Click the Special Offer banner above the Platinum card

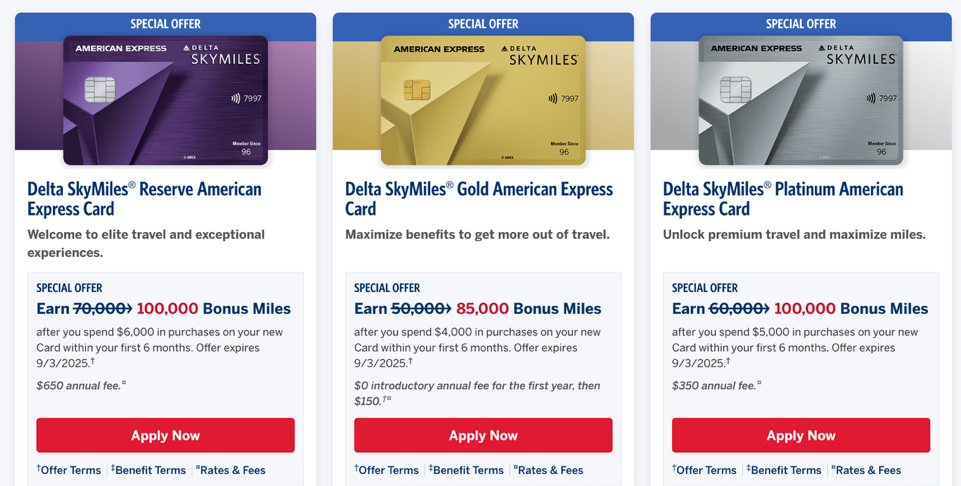pos(800,25)
